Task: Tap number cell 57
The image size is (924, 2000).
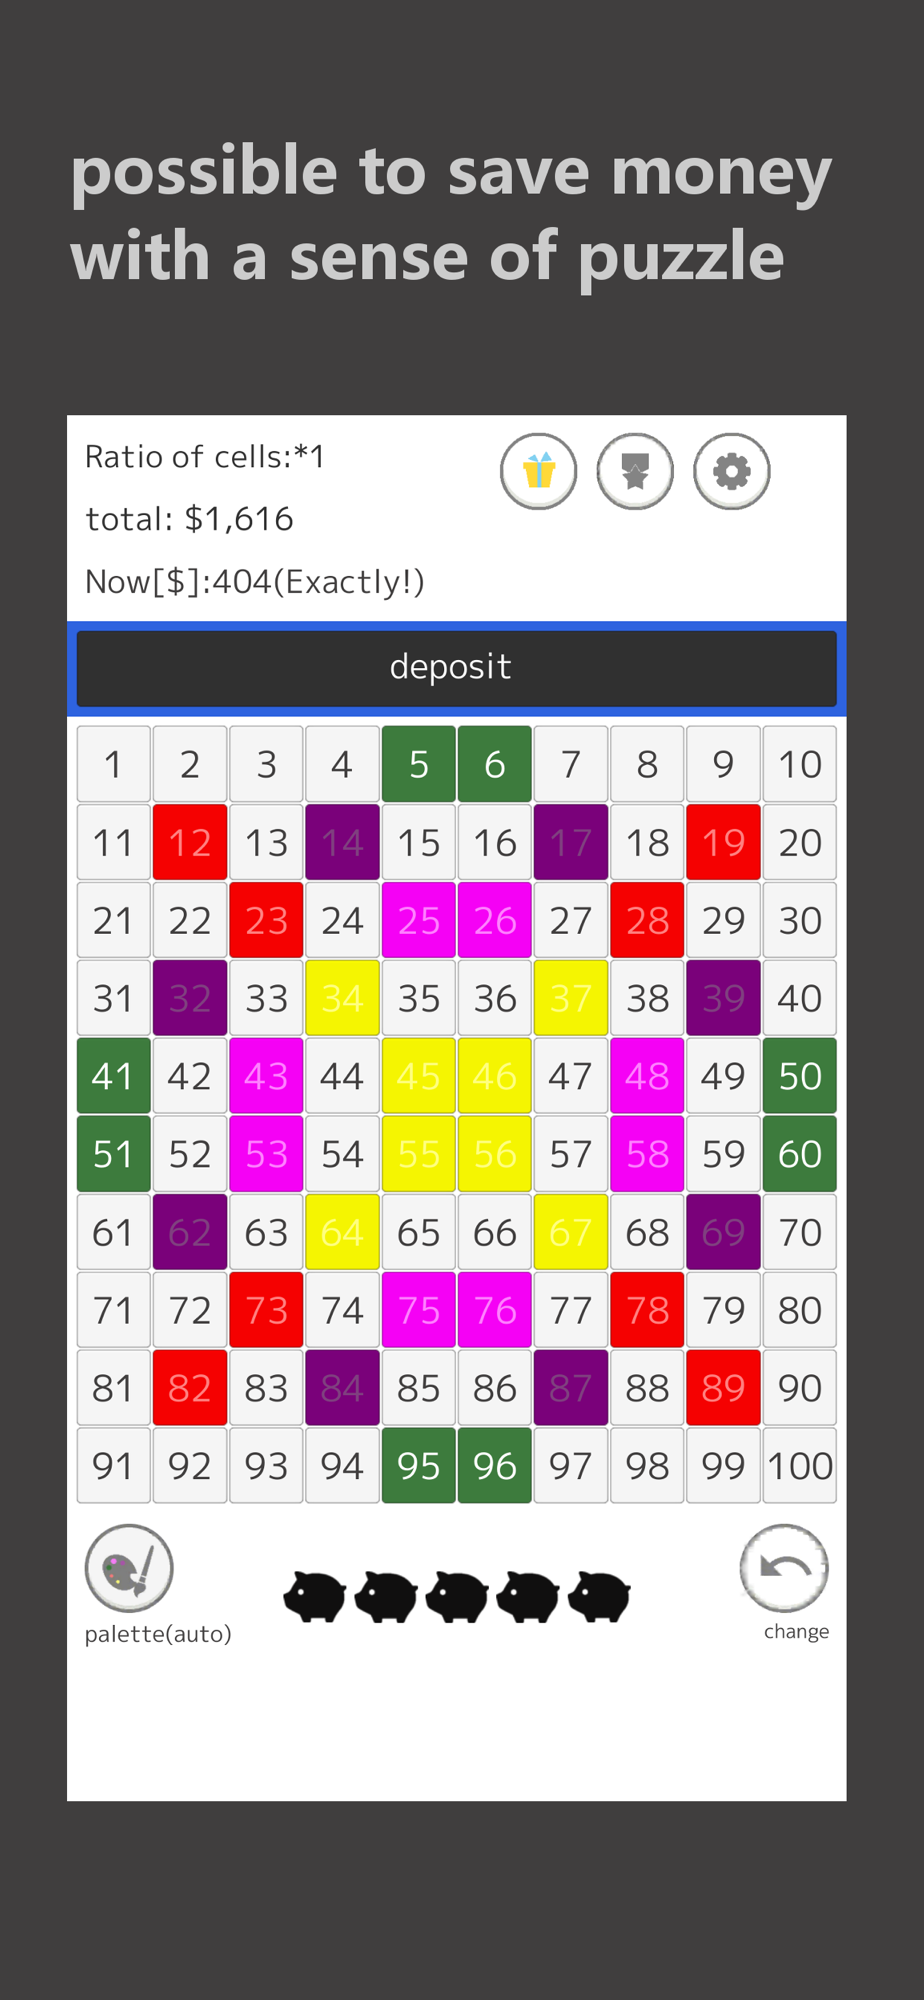Action: point(571,1154)
